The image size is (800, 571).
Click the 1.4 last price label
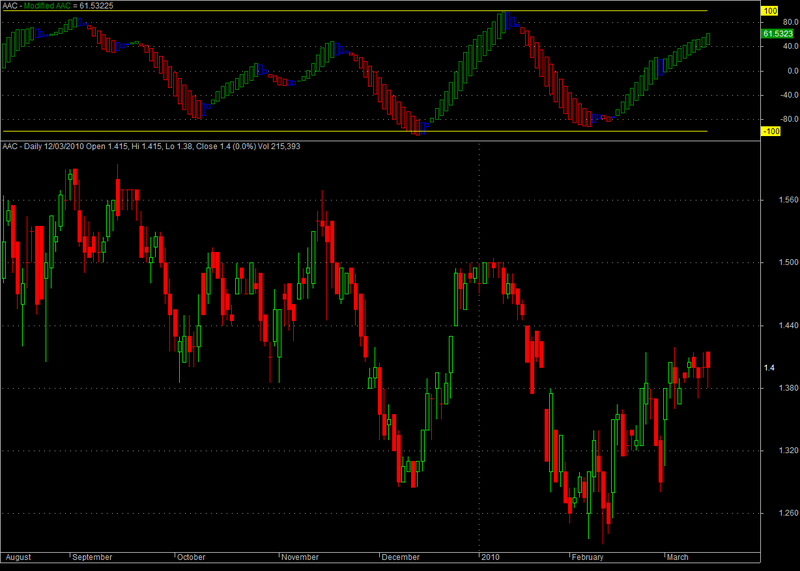[x=769, y=367]
